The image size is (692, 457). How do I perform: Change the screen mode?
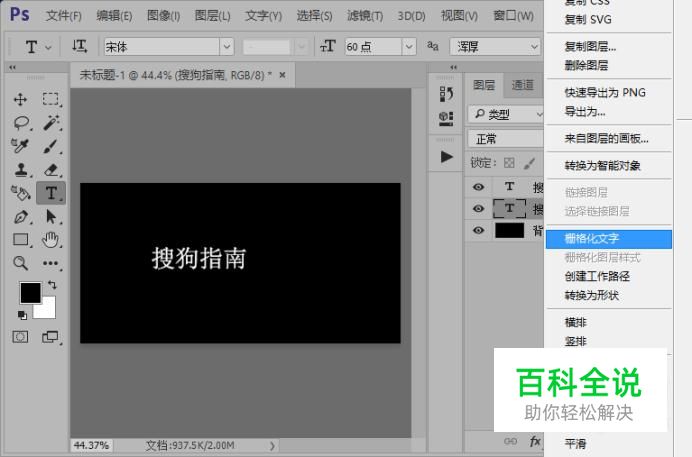click(50, 337)
